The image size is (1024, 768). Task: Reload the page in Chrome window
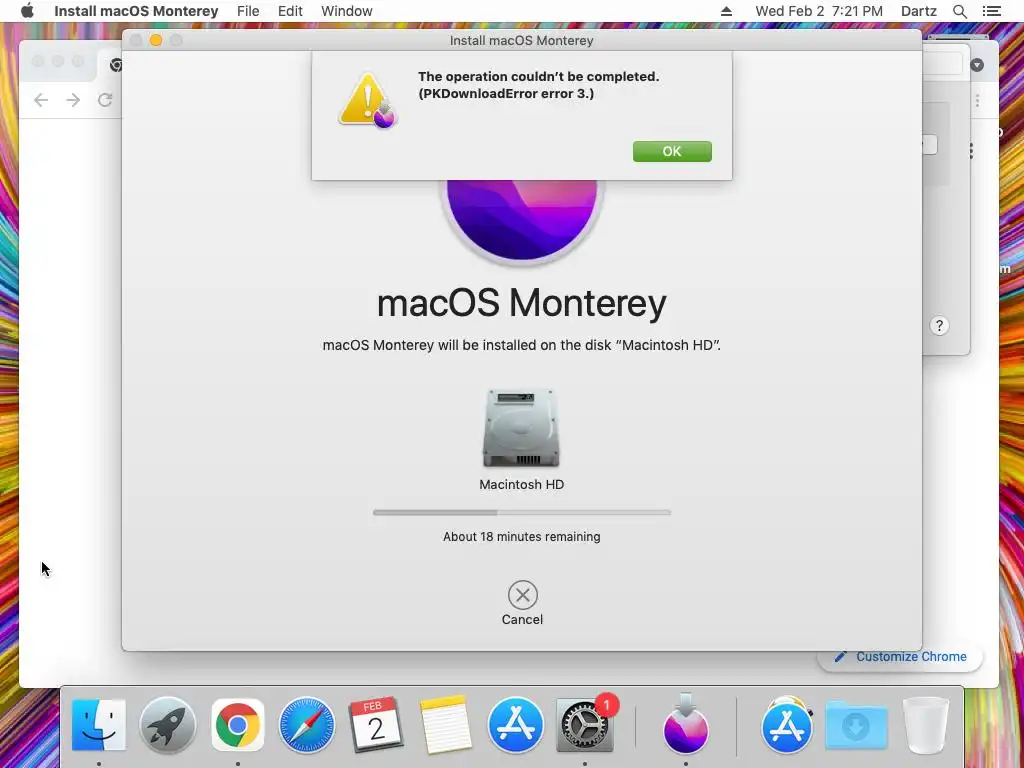[x=105, y=100]
